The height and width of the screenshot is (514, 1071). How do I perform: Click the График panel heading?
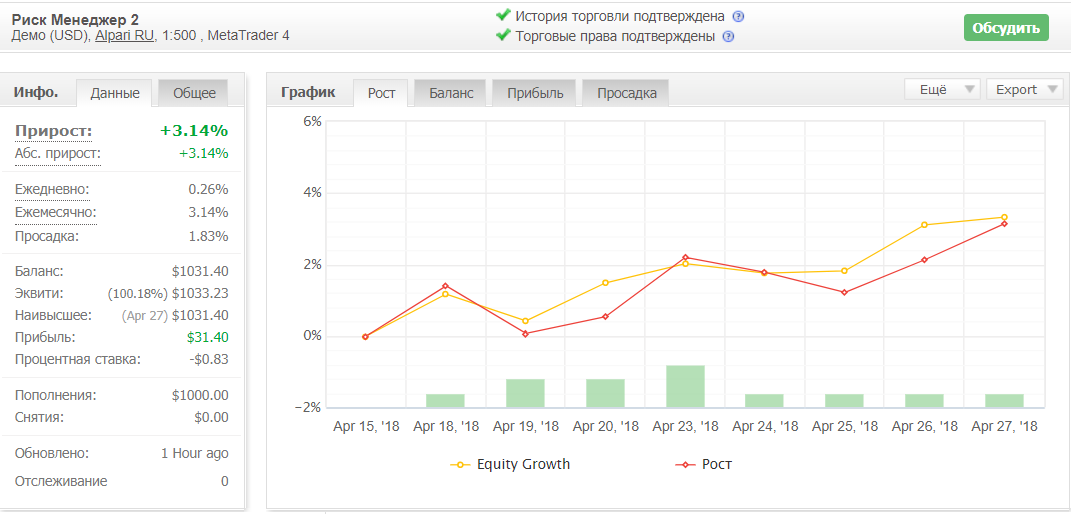308,92
